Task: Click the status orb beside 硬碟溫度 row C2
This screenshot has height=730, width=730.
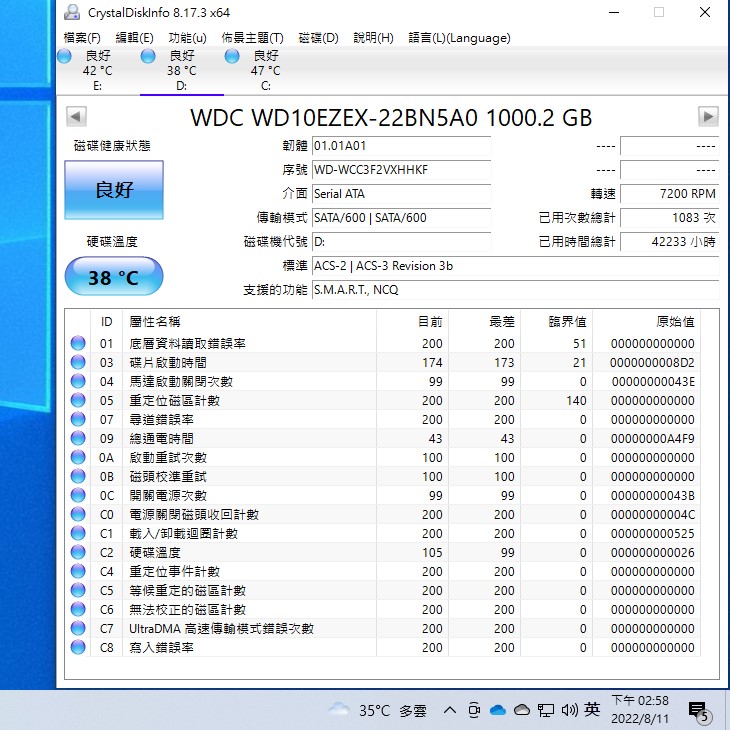Action: [78, 553]
